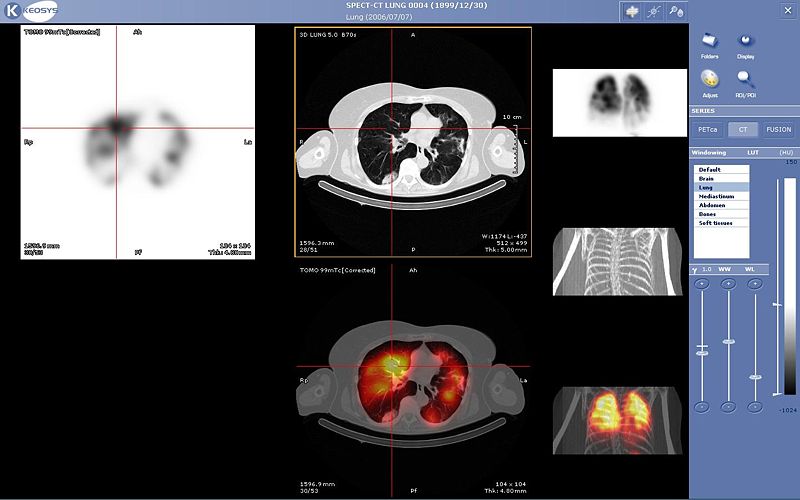
Task: Click the 10 cm scale label
Action: point(512,117)
